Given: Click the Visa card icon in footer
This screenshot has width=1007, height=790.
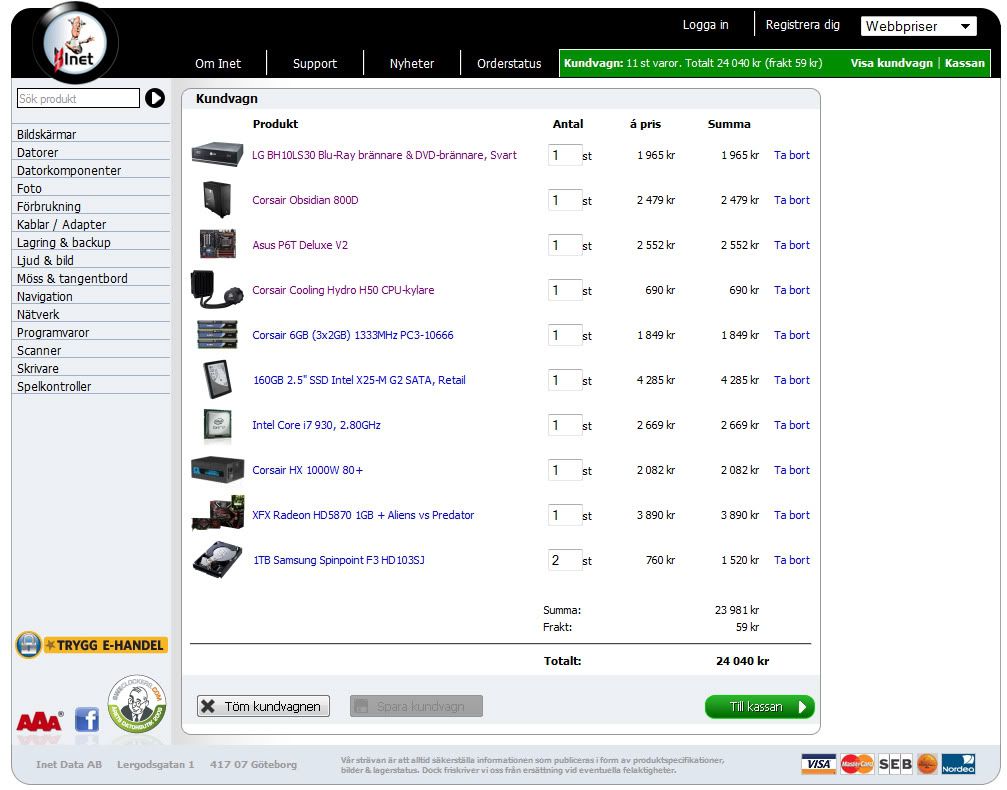Looking at the screenshot, I should [818, 764].
